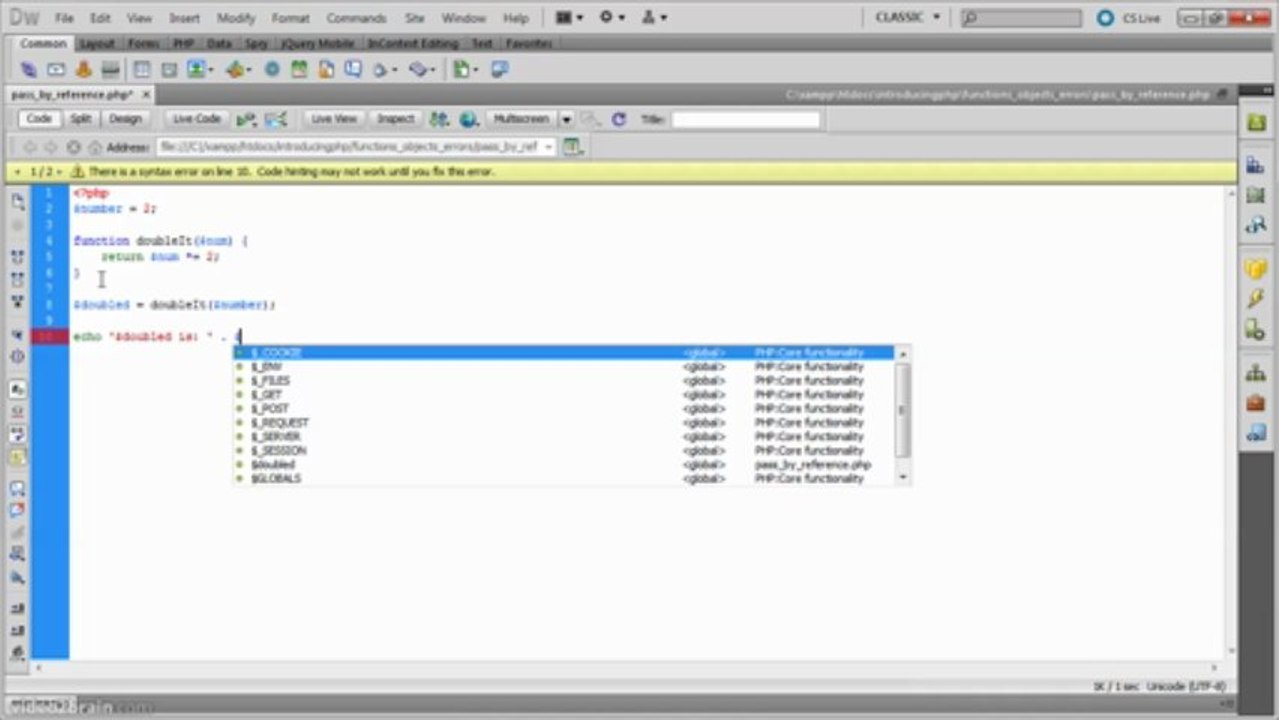Click the Multiscreen button
The width and height of the screenshot is (1279, 720).
pyautogui.click(x=521, y=119)
